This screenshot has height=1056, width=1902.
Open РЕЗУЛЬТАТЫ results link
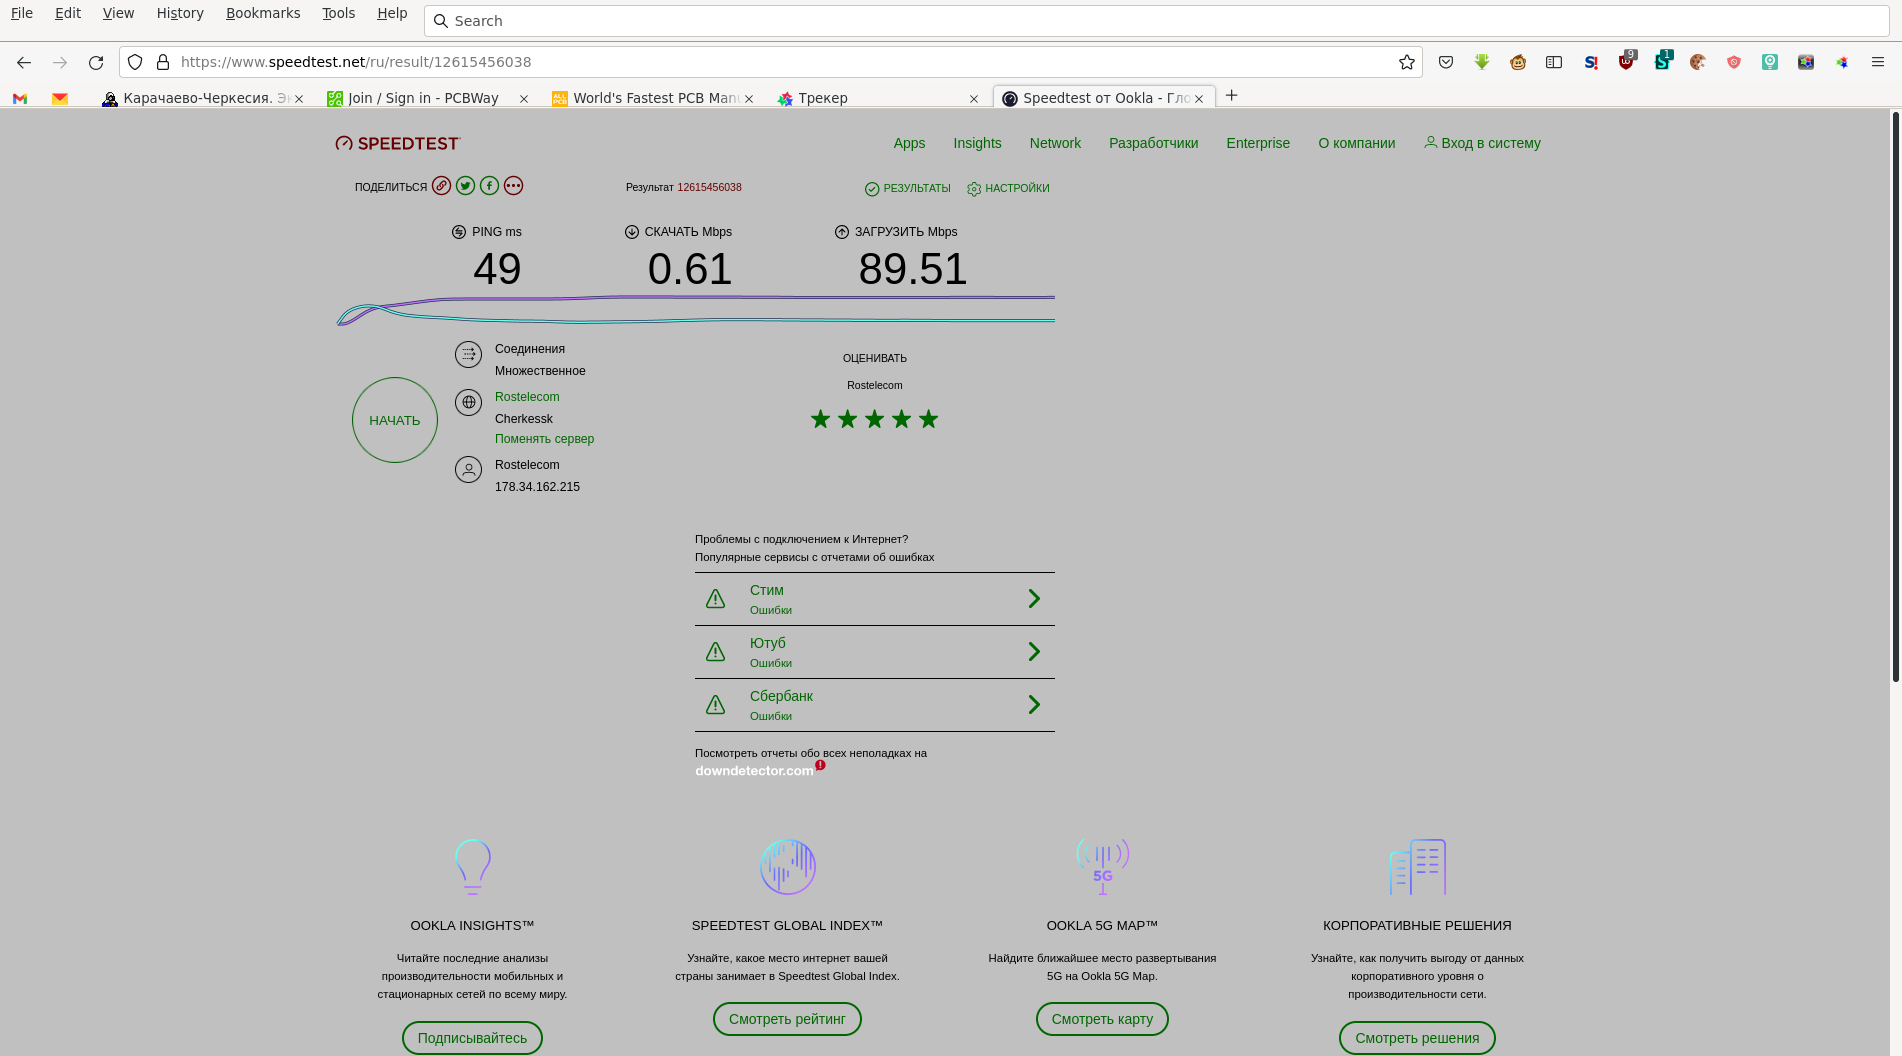tap(908, 188)
